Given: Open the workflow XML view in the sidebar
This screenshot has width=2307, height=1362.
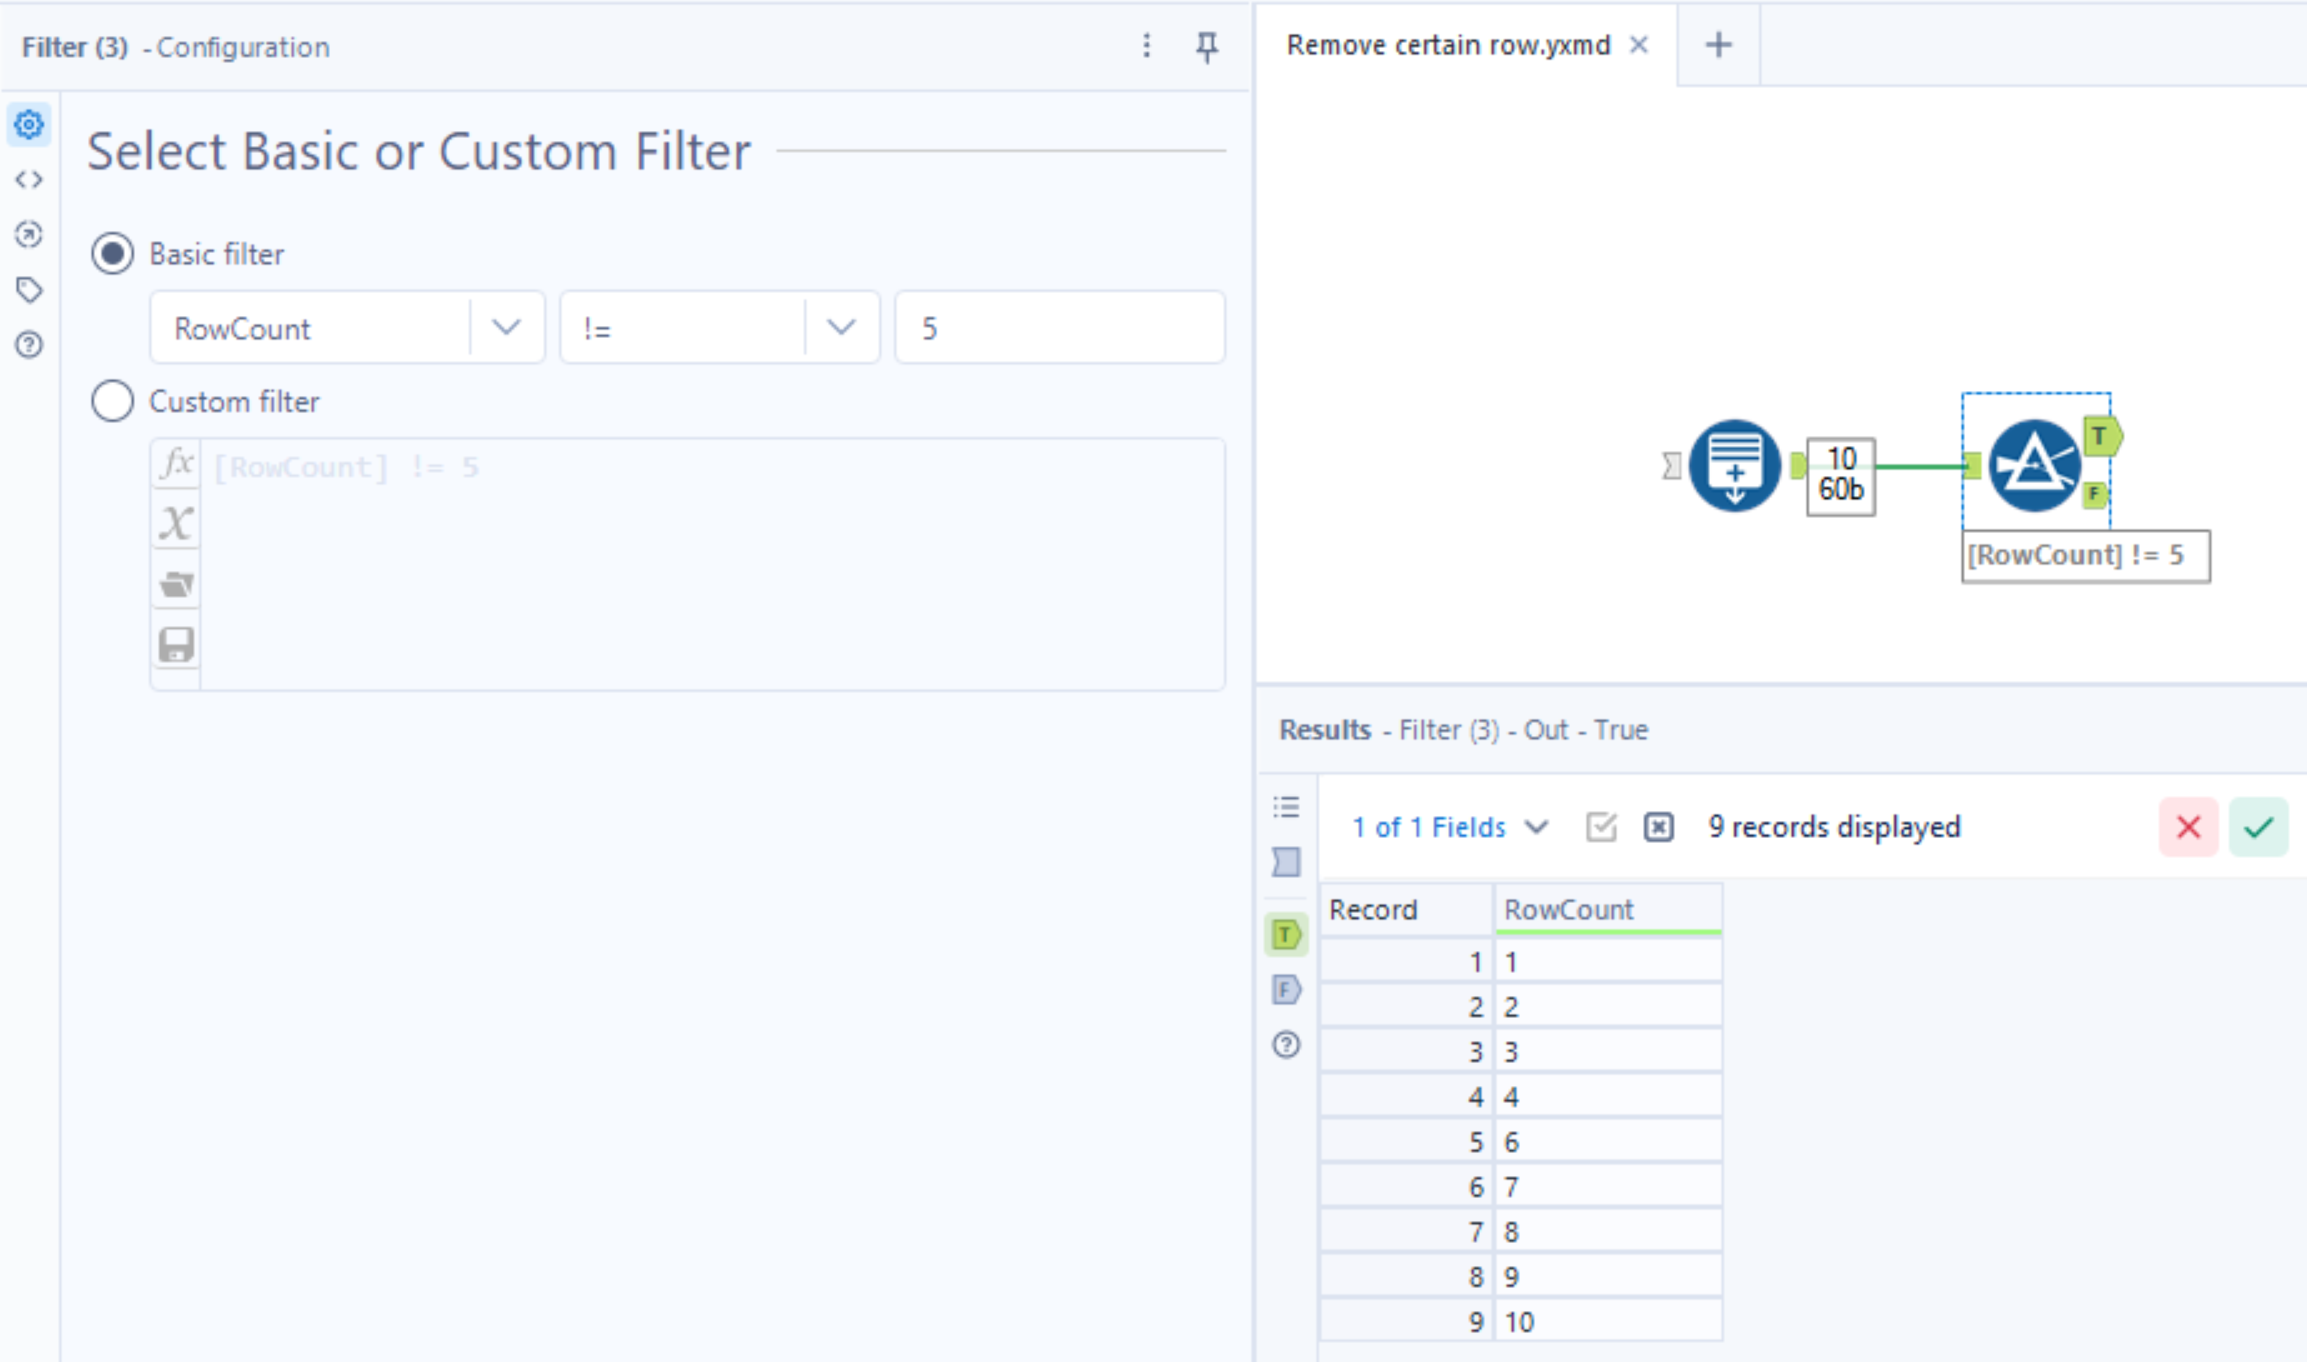Looking at the screenshot, I should click(x=29, y=179).
